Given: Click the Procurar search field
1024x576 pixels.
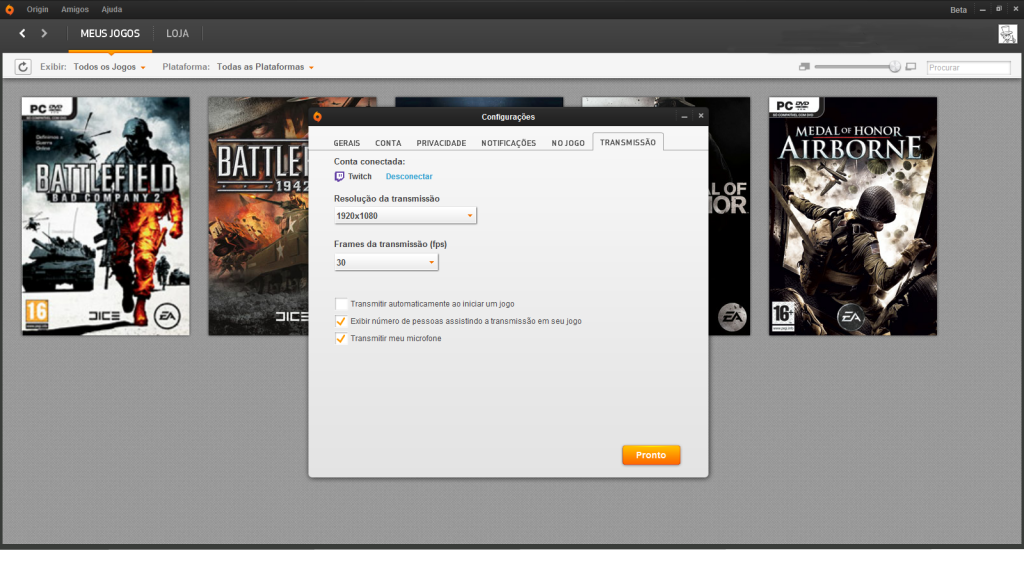Looking at the screenshot, I should pyautogui.click(x=968, y=67).
